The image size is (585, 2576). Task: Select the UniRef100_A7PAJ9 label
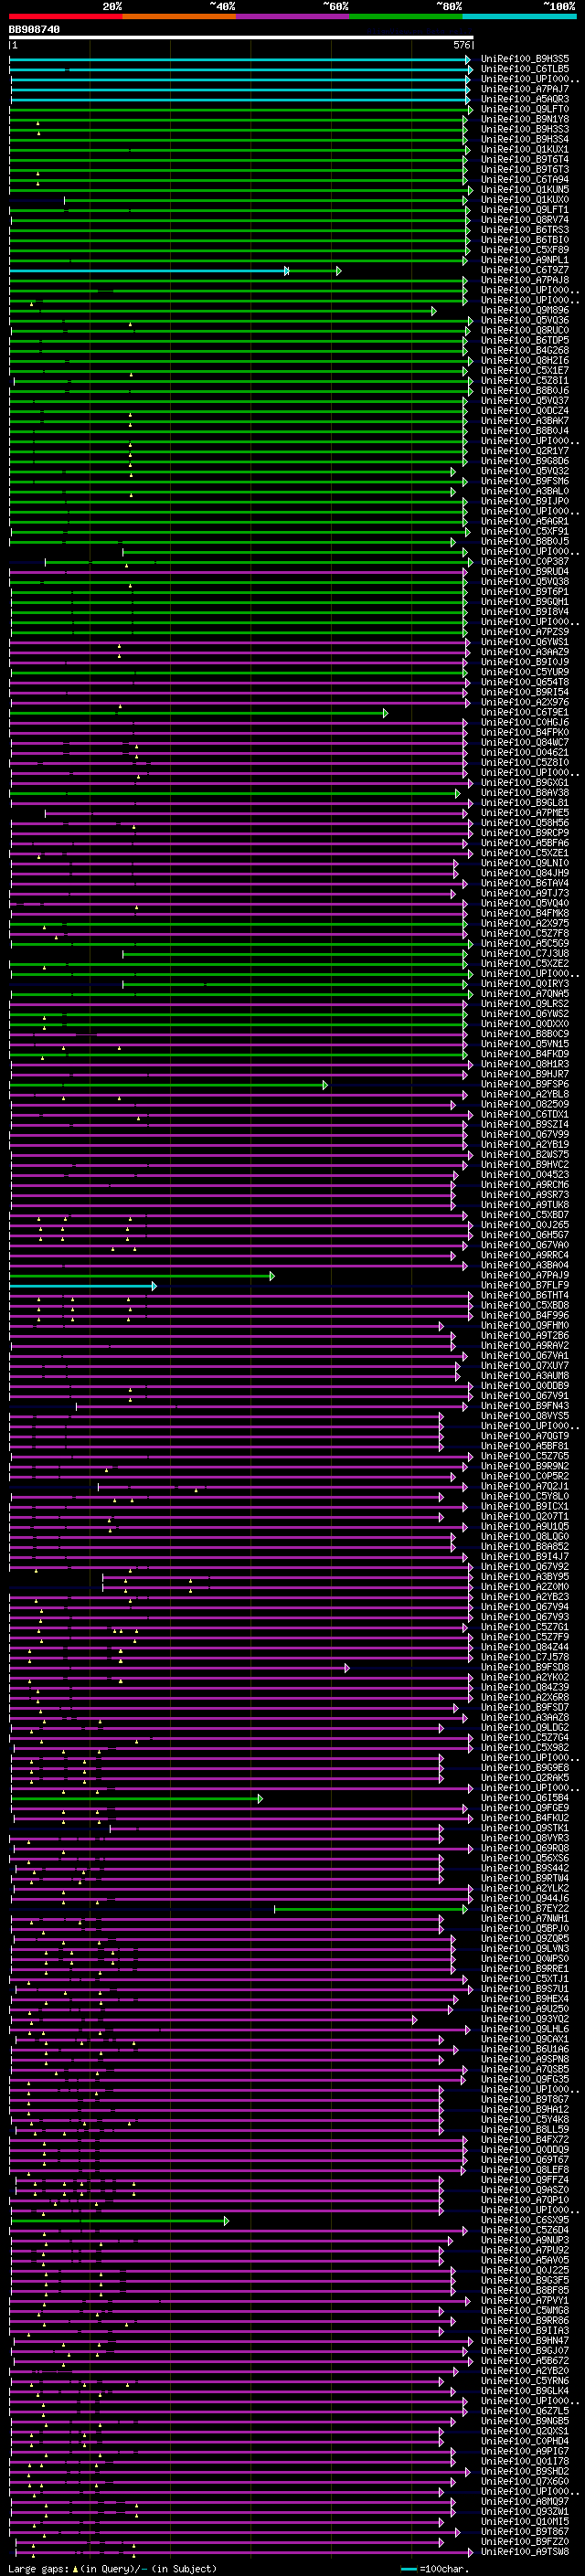(x=525, y=1275)
